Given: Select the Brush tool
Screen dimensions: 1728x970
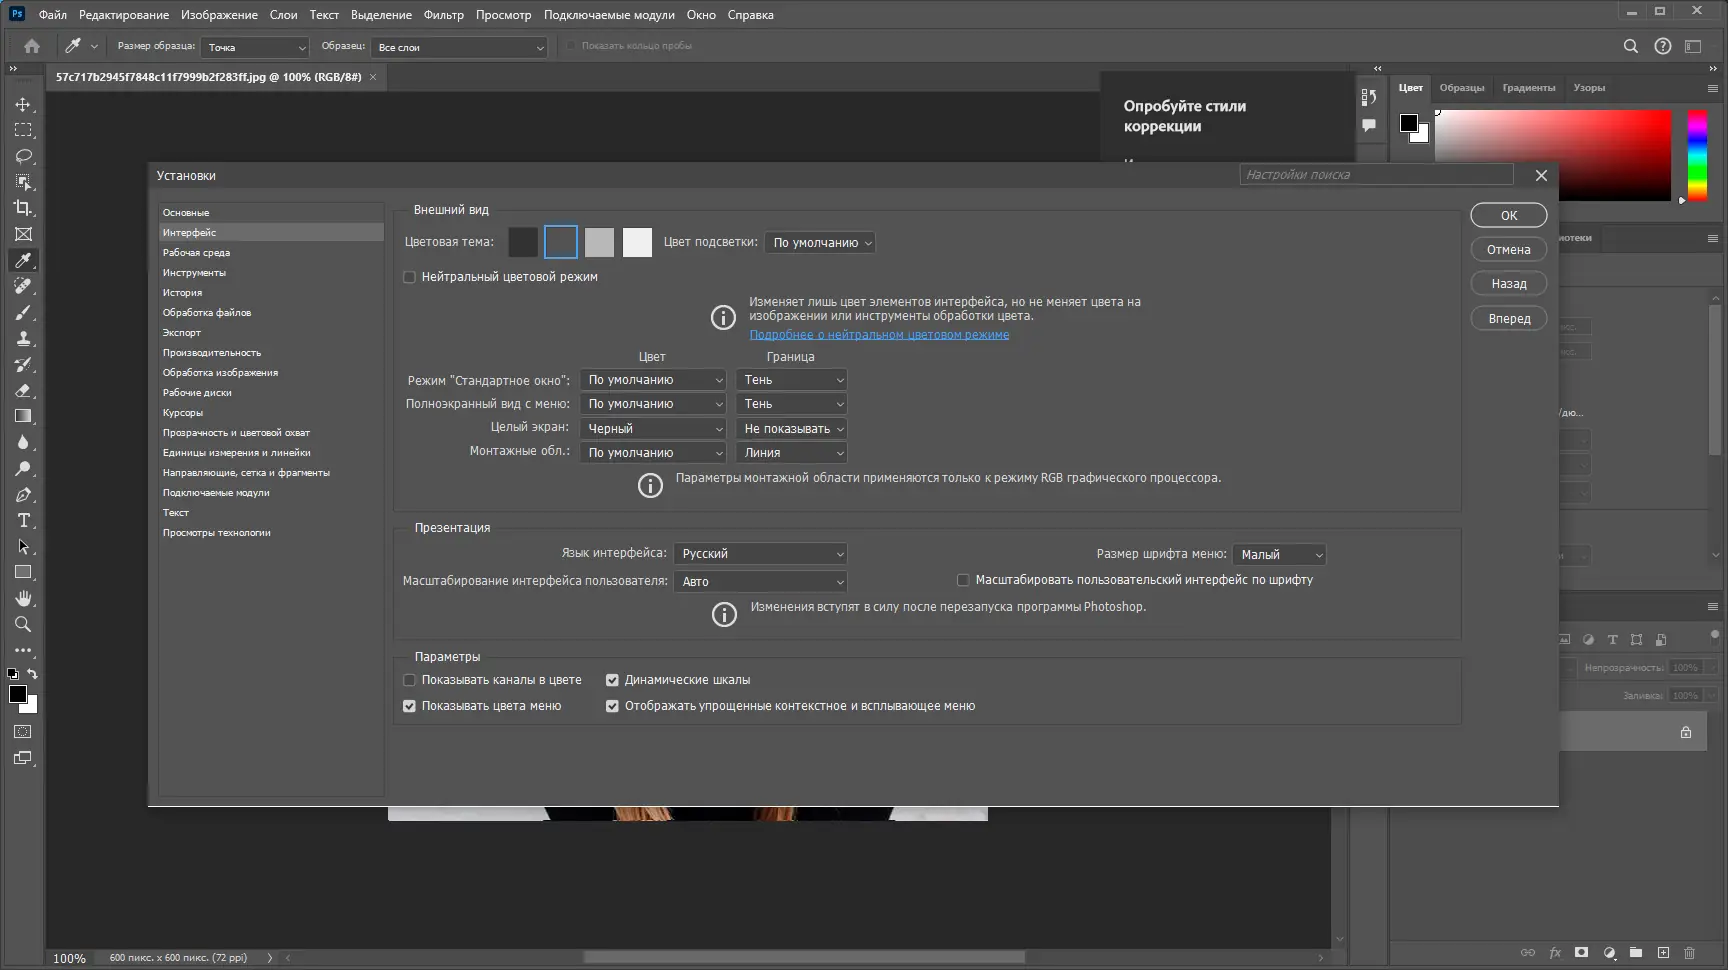Looking at the screenshot, I should click(x=23, y=312).
